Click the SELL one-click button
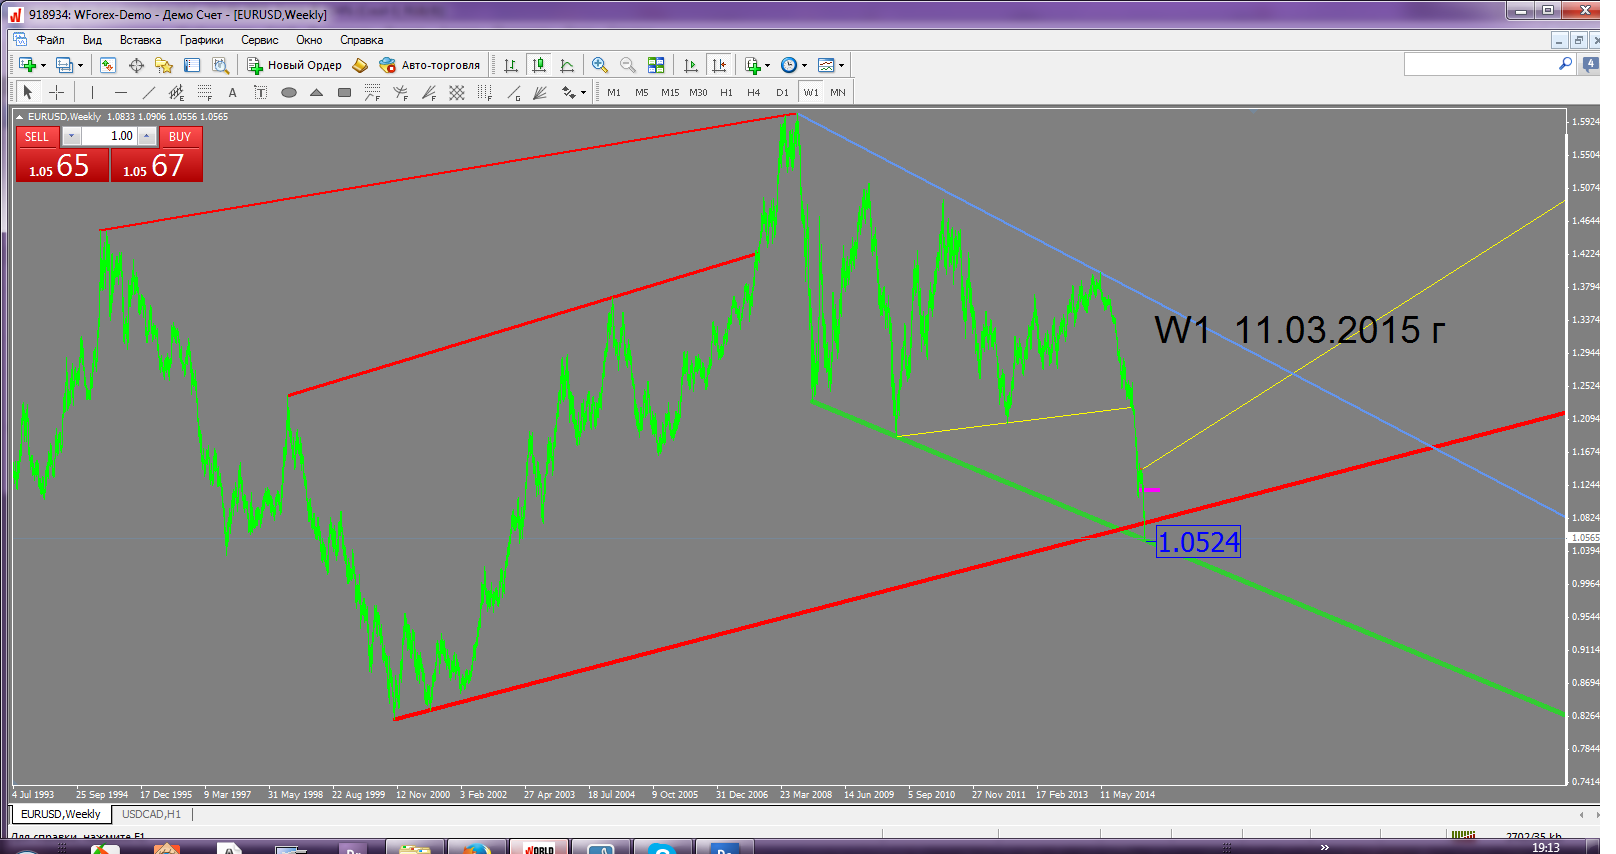1616x854 pixels. click(37, 136)
